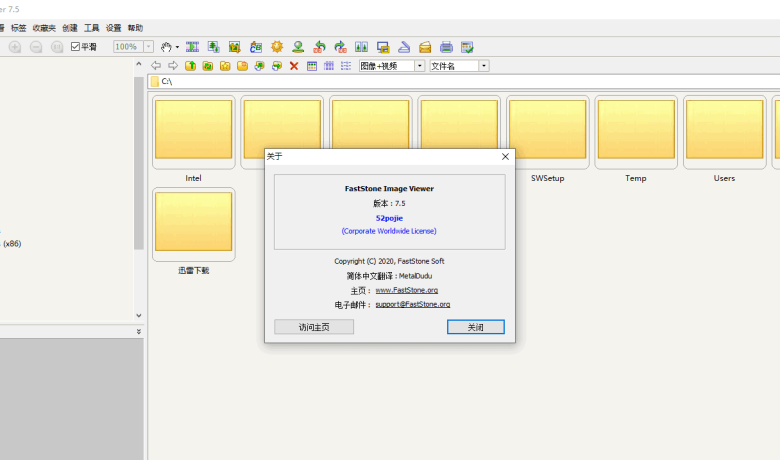780x460 pixels.
Task: Open the draw board text icon
Action: tap(256, 47)
